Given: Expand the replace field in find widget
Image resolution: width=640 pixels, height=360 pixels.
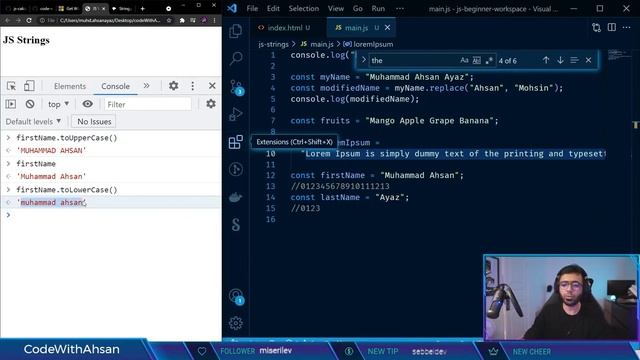Looking at the screenshot, I should [363, 60].
